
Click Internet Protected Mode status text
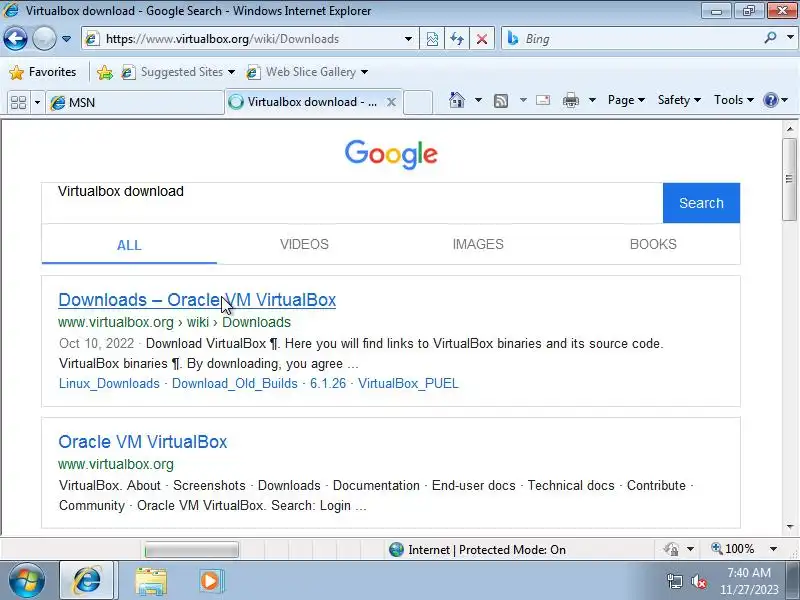487,550
